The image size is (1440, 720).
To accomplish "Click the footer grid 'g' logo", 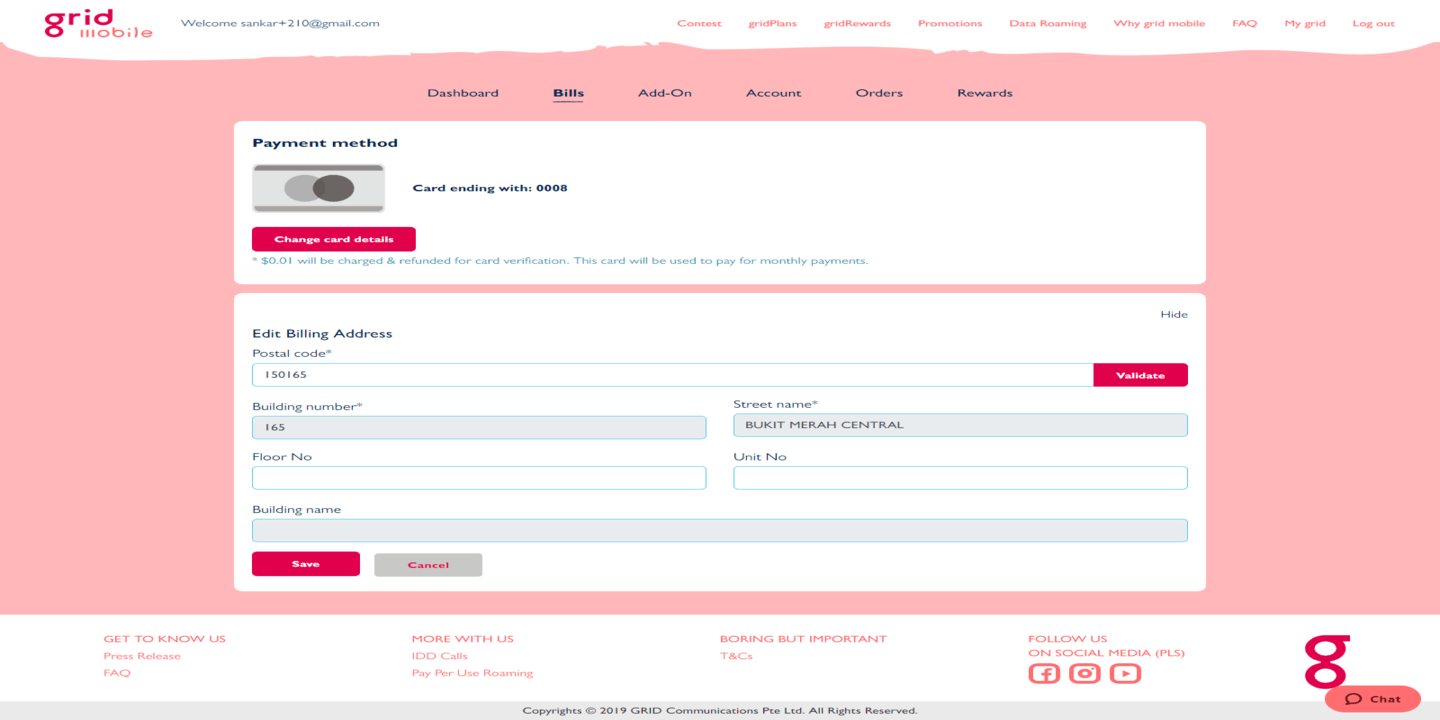I will pyautogui.click(x=1327, y=661).
